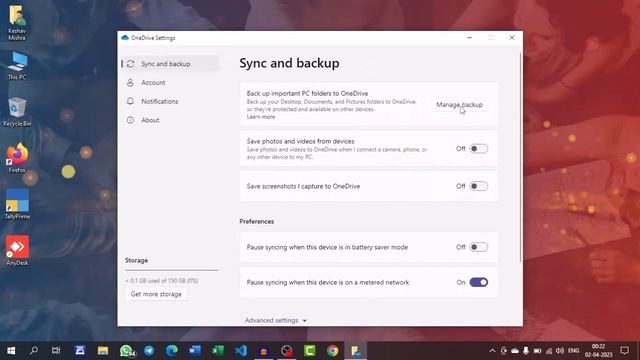Screen dimensions: 640x360
Task: Click the OneDrive cloud icon in title bar
Action: [x=125, y=38]
